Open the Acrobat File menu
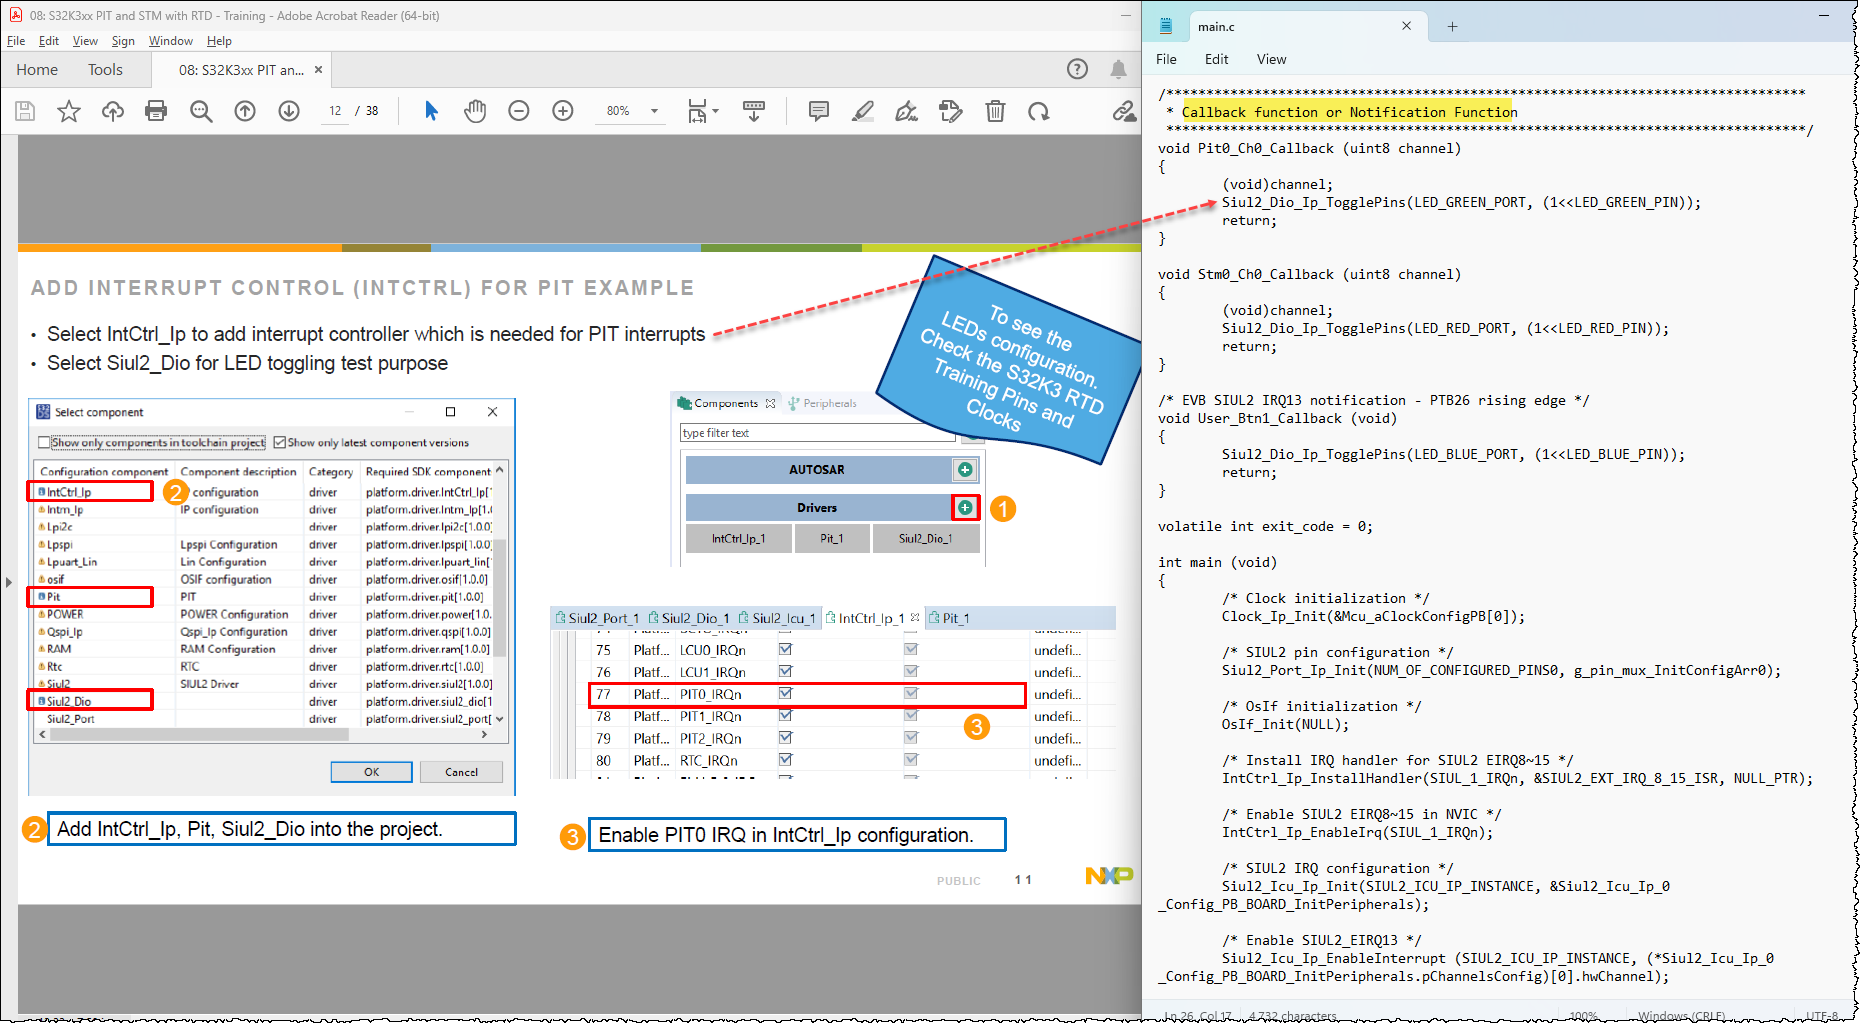Viewport: 1860px width, 1026px height. click(16, 41)
